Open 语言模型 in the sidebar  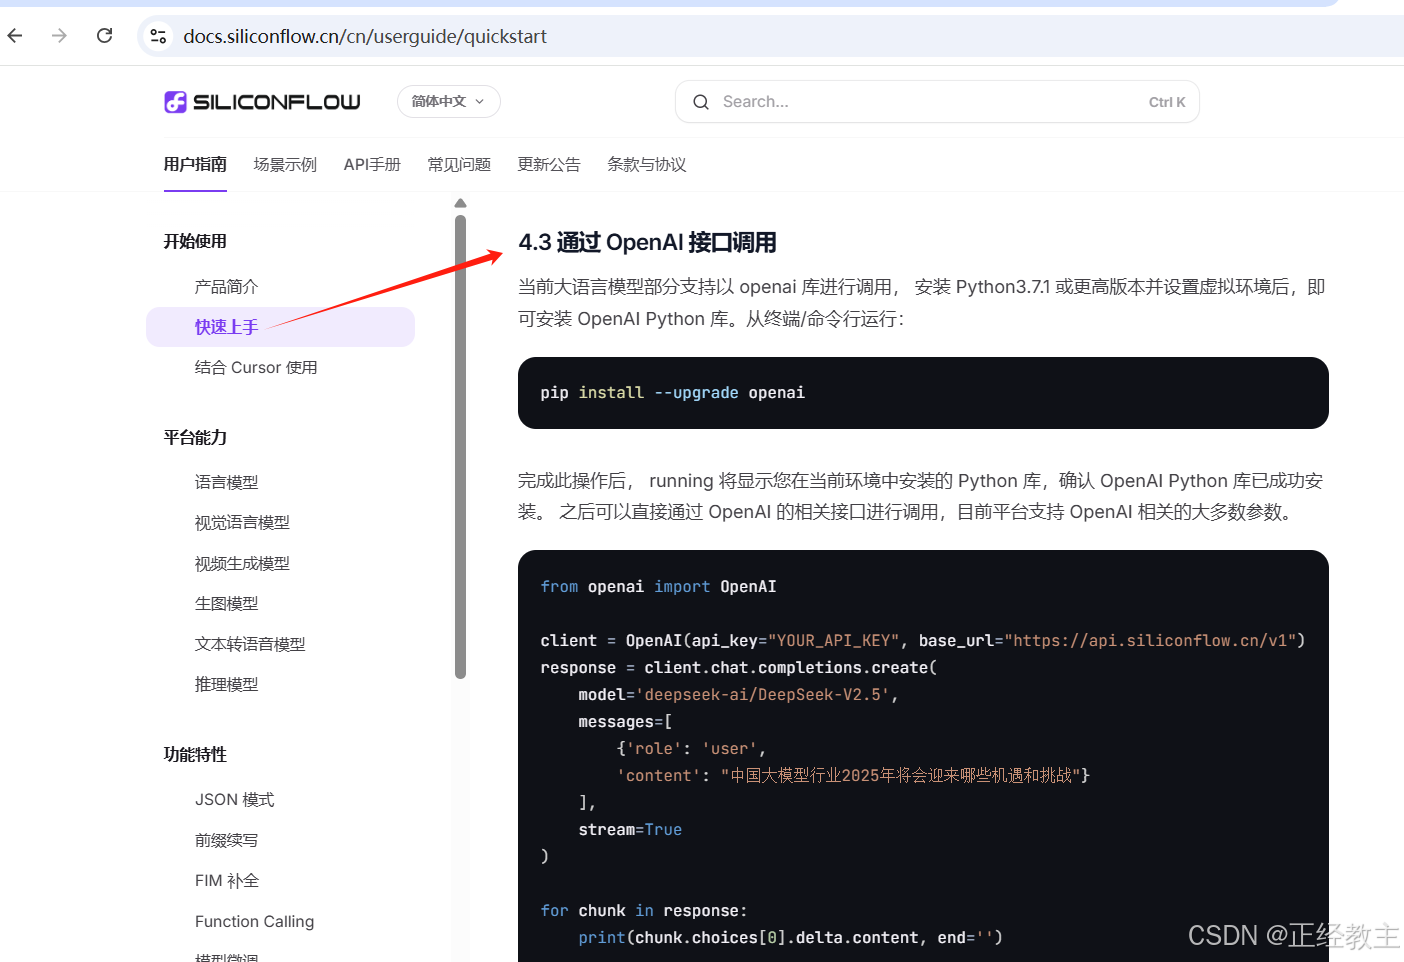[226, 482]
